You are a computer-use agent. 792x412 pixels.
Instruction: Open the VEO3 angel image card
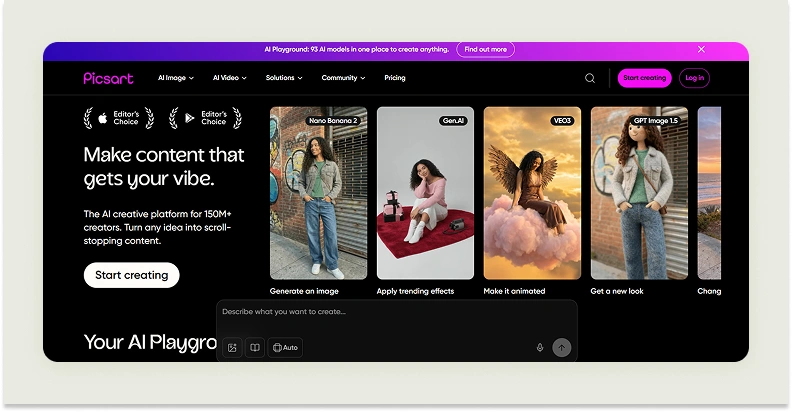click(x=532, y=193)
